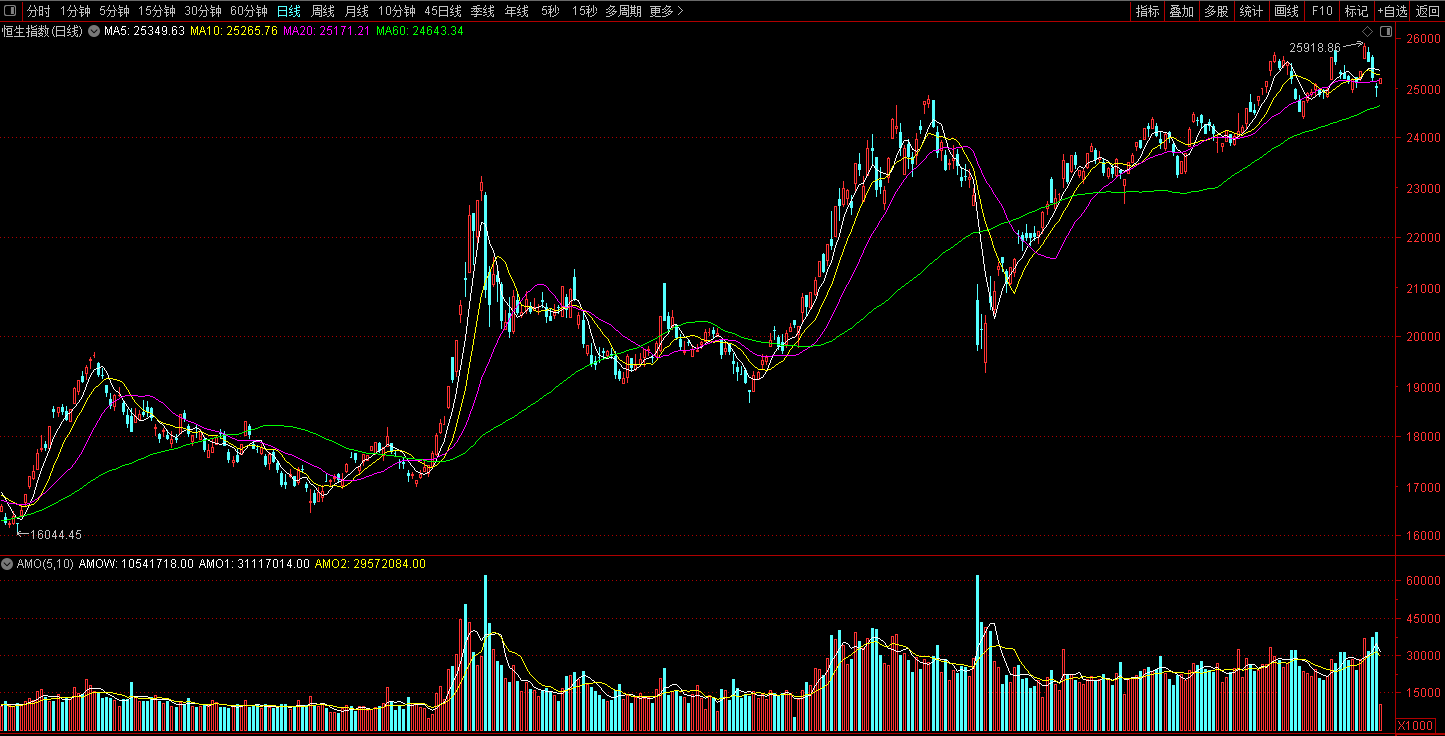Open the F10 company info page
The width and height of the screenshot is (1445, 736).
pyautogui.click(x=1322, y=11)
